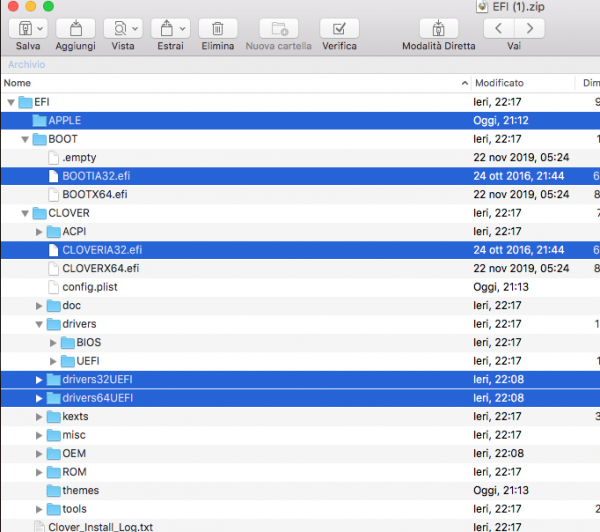Click the EFI folder icon
600x532 pixels.
click(x=25, y=102)
